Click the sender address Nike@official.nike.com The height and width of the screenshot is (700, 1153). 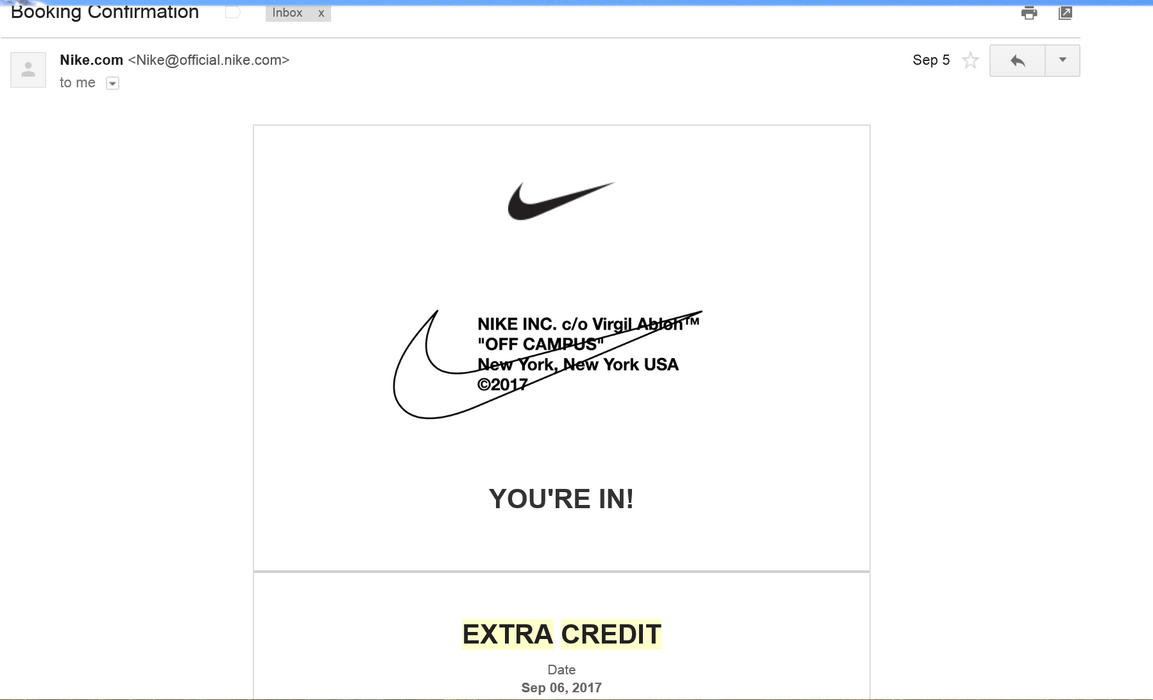(209, 60)
